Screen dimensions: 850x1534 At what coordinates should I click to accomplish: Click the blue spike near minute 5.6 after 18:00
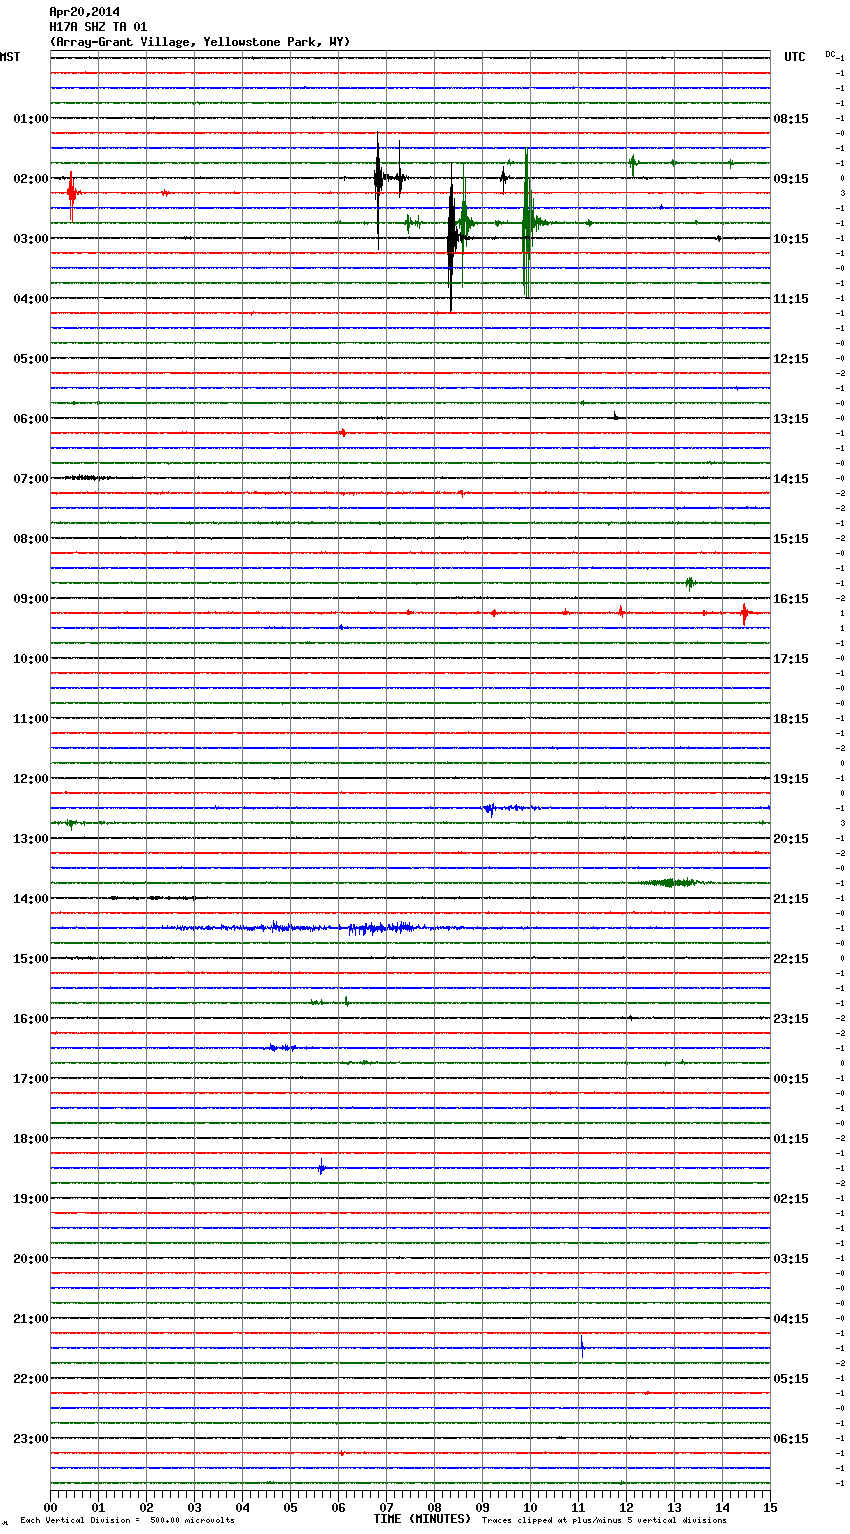tap(321, 1167)
